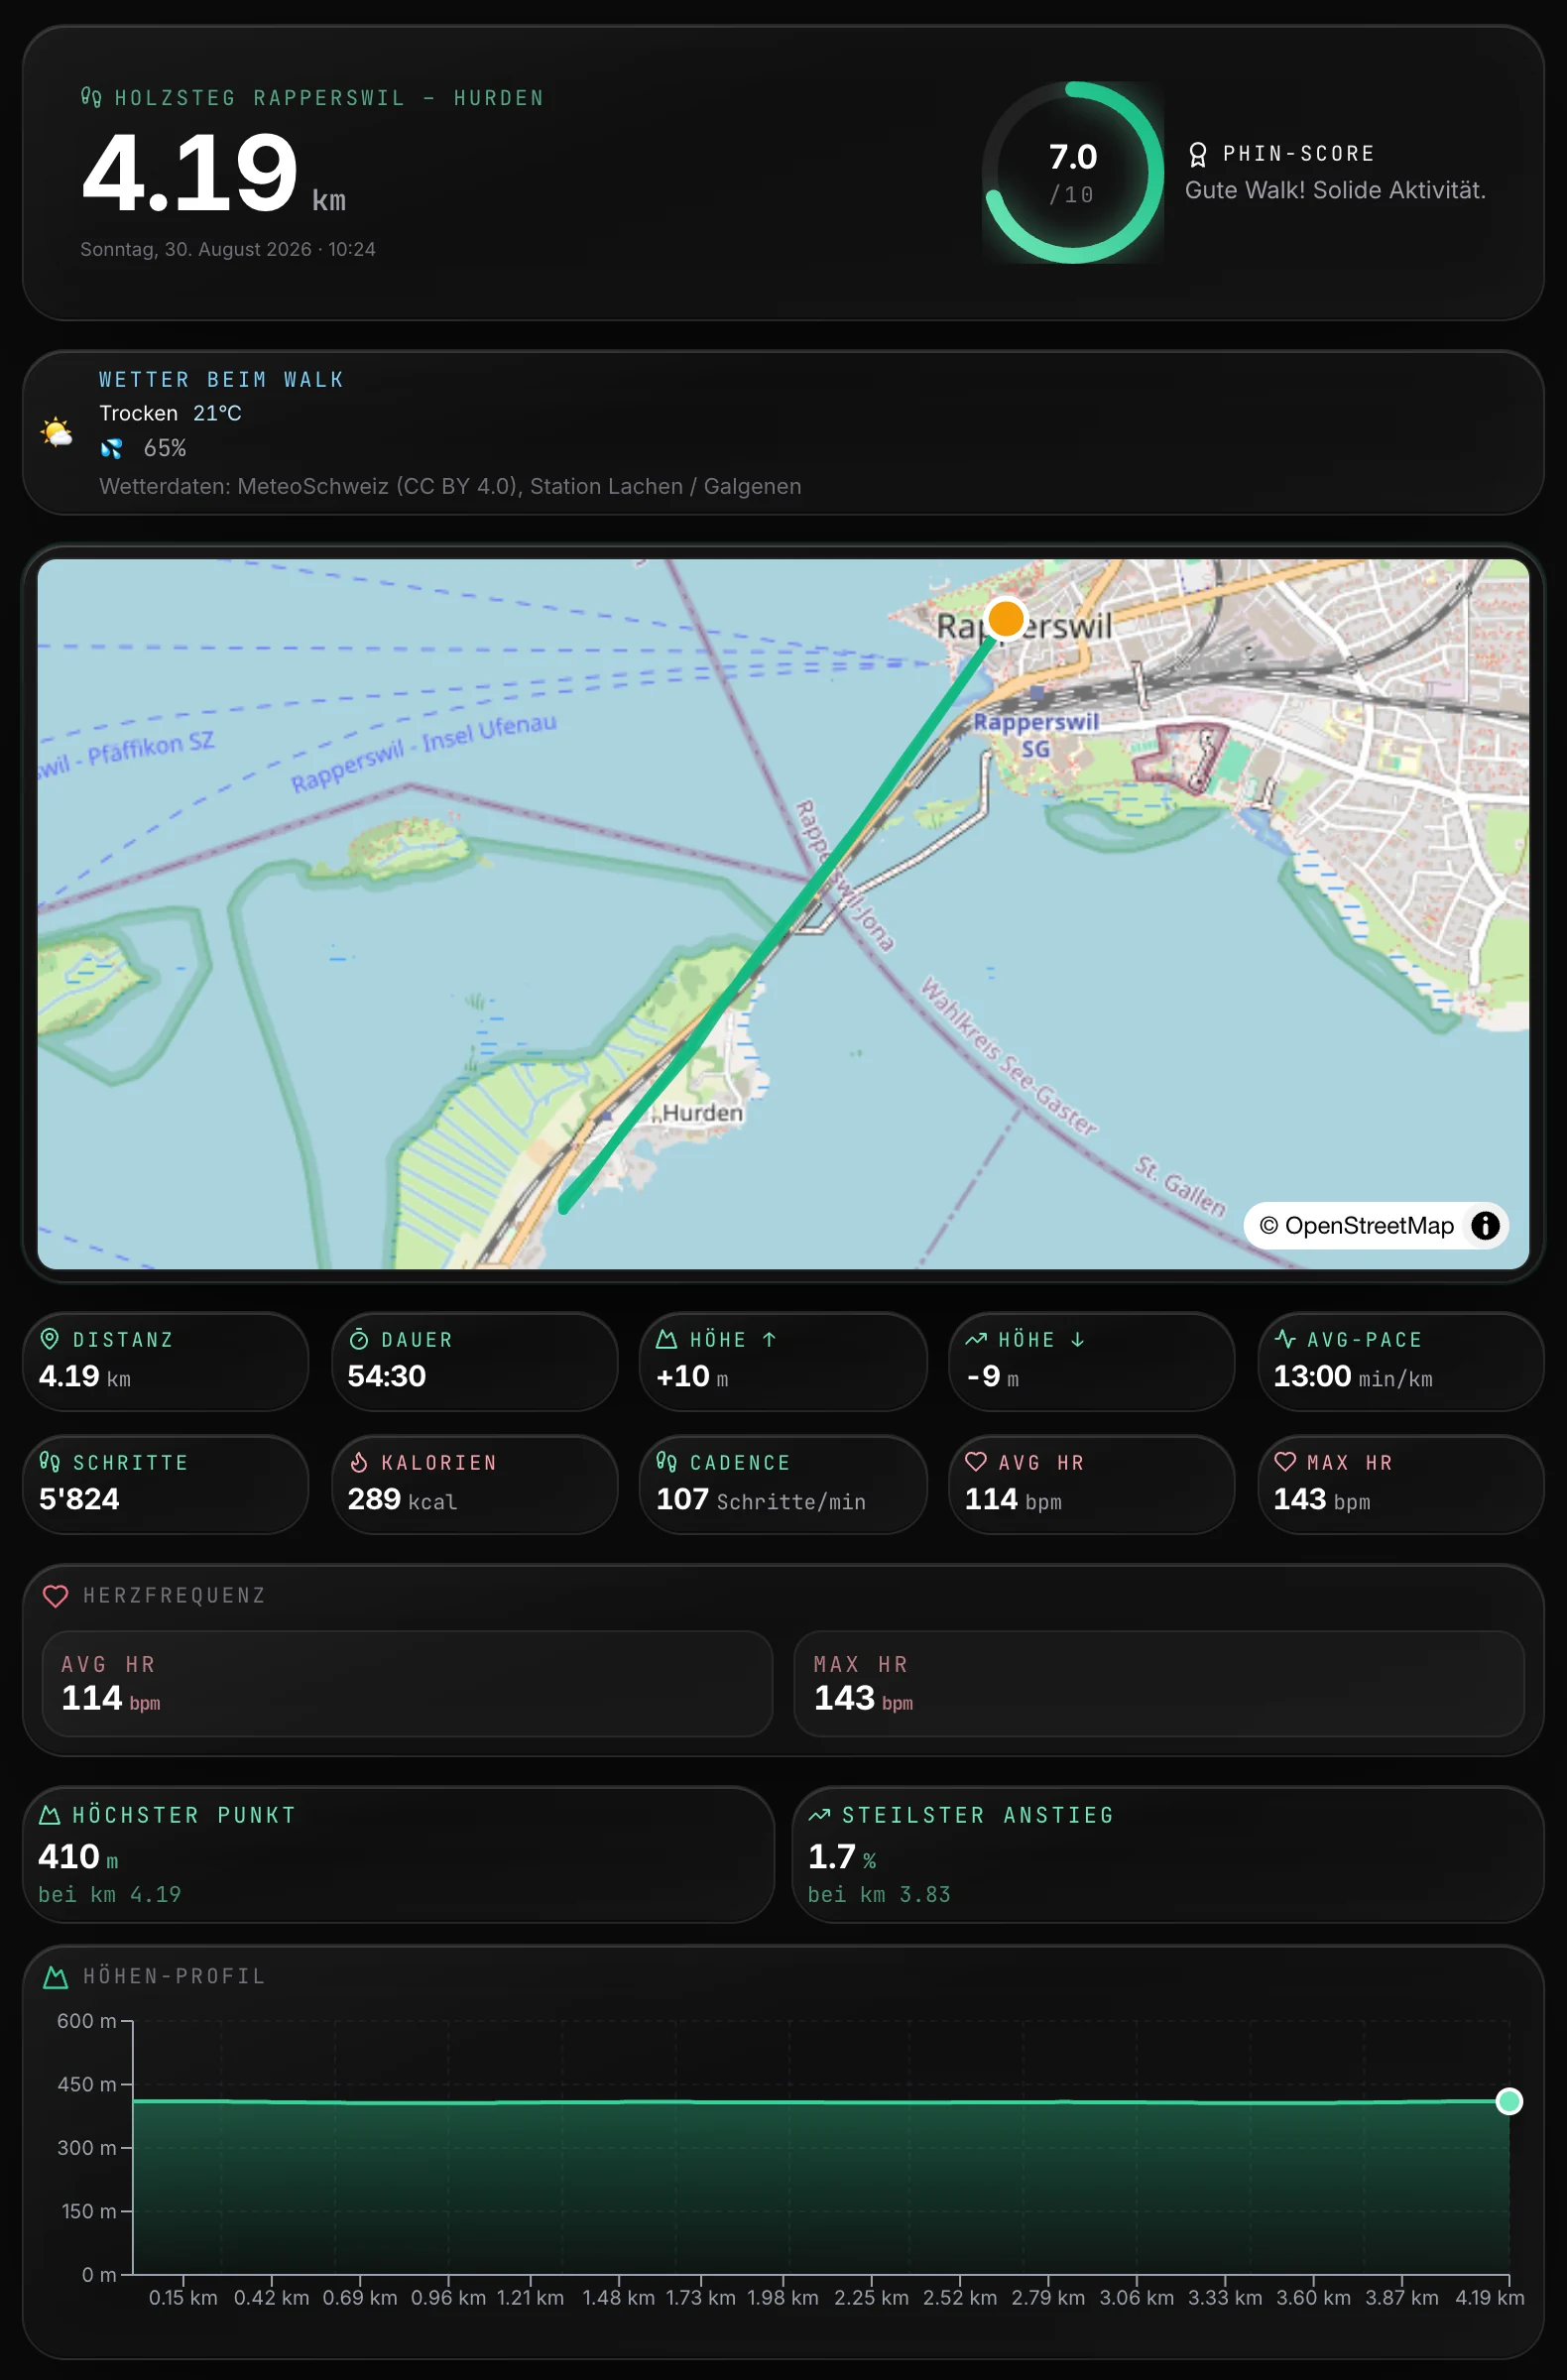The image size is (1567, 2380).
Task: Click the location pin icon in Distanz card
Action: pos(49,1339)
